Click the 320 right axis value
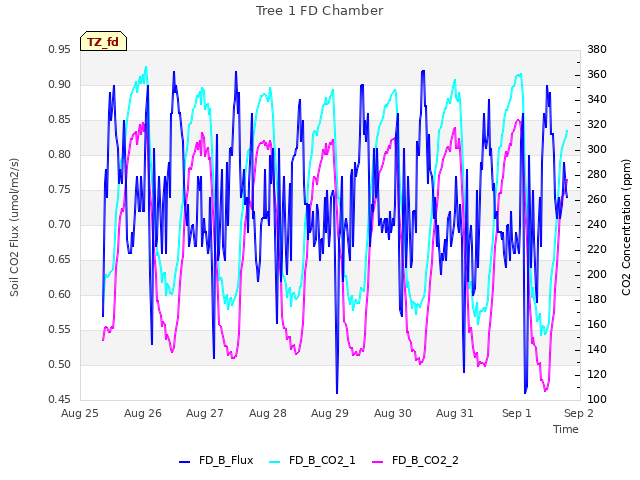 597,124
